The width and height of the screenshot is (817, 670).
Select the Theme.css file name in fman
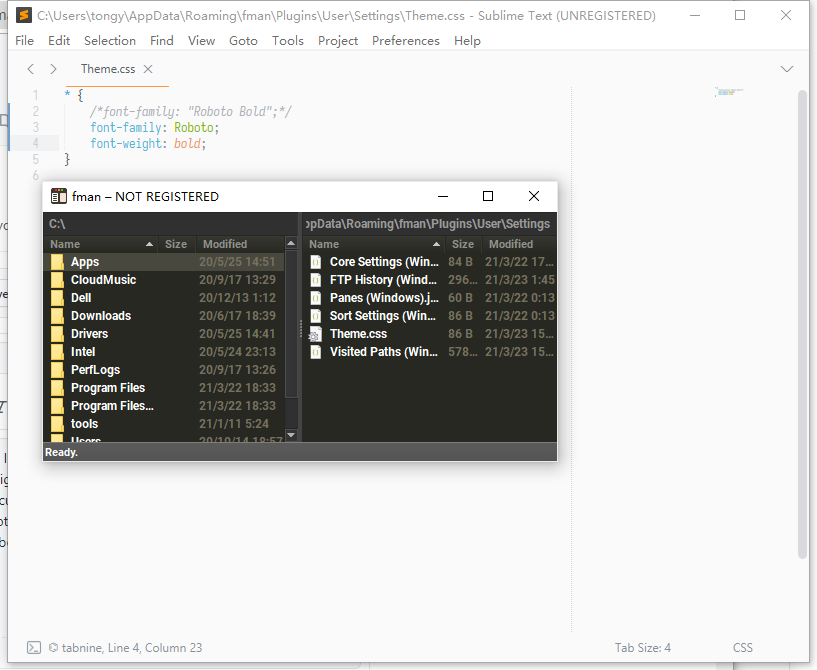pyautogui.click(x=358, y=334)
